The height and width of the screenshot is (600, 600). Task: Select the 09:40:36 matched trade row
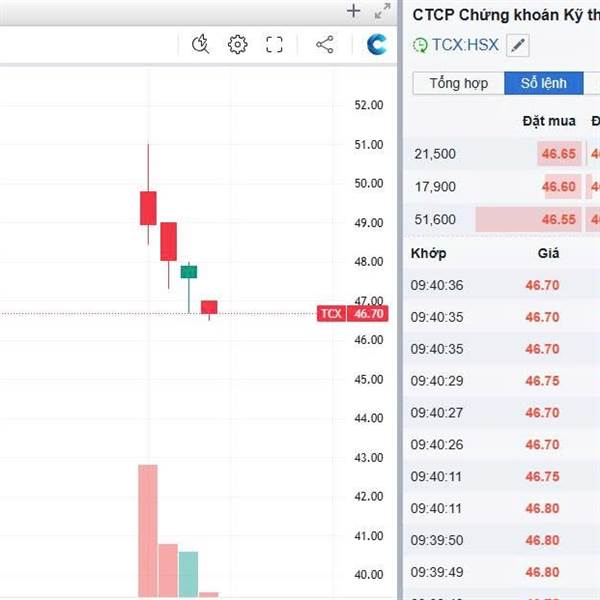click(x=500, y=285)
